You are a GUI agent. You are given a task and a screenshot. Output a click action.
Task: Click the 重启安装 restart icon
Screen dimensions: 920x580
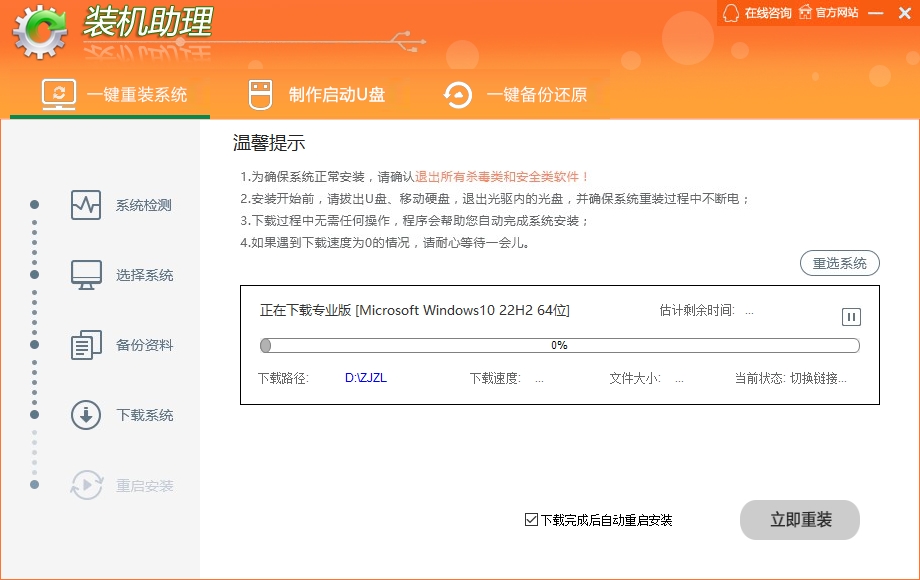87,485
